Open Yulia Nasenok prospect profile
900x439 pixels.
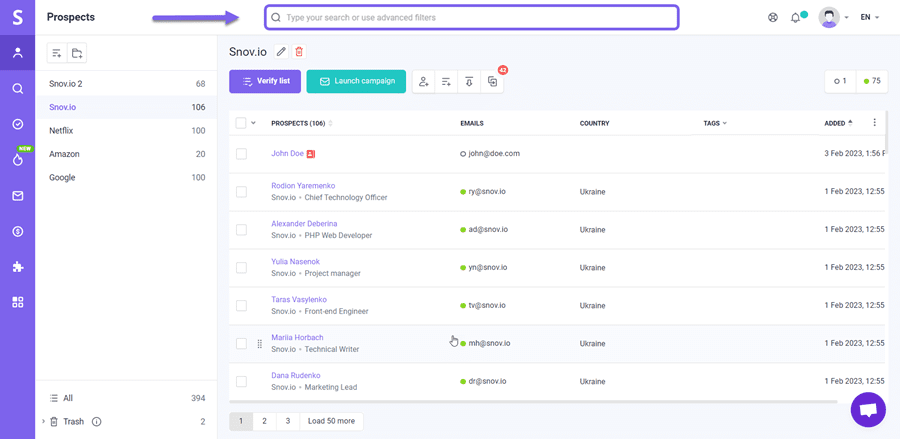[x=296, y=262]
